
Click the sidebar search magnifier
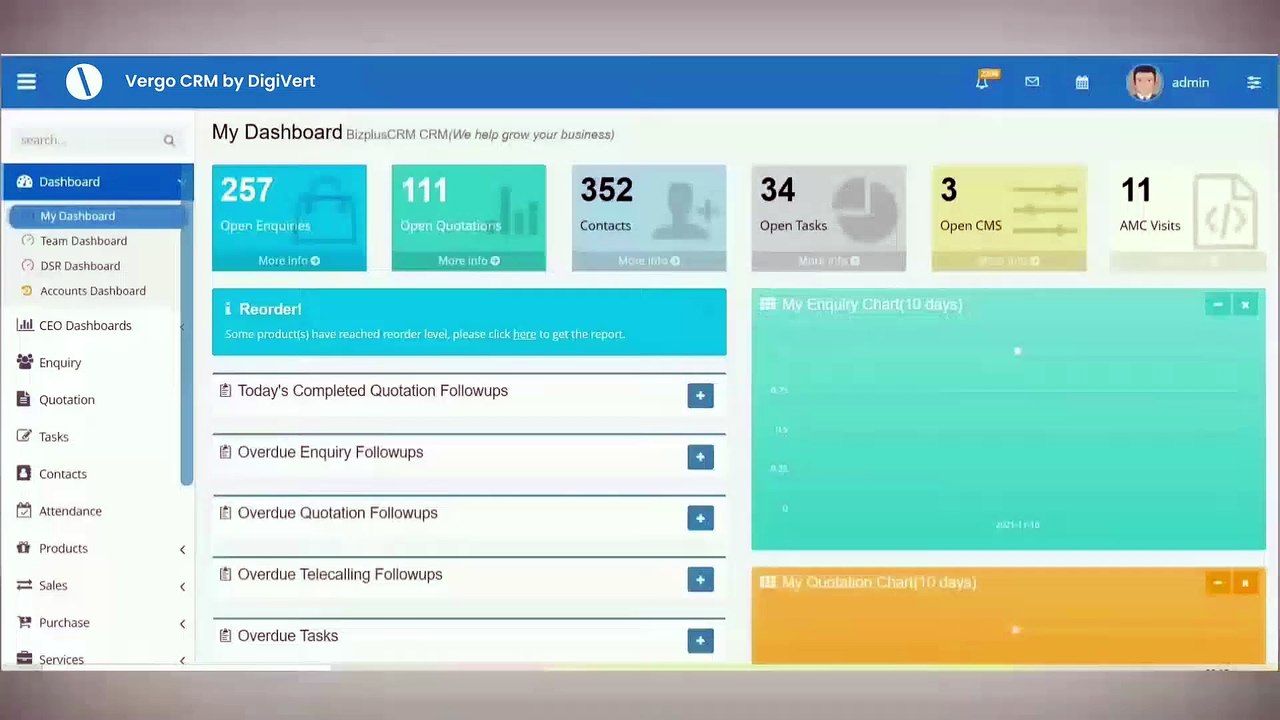[x=169, y=141]
